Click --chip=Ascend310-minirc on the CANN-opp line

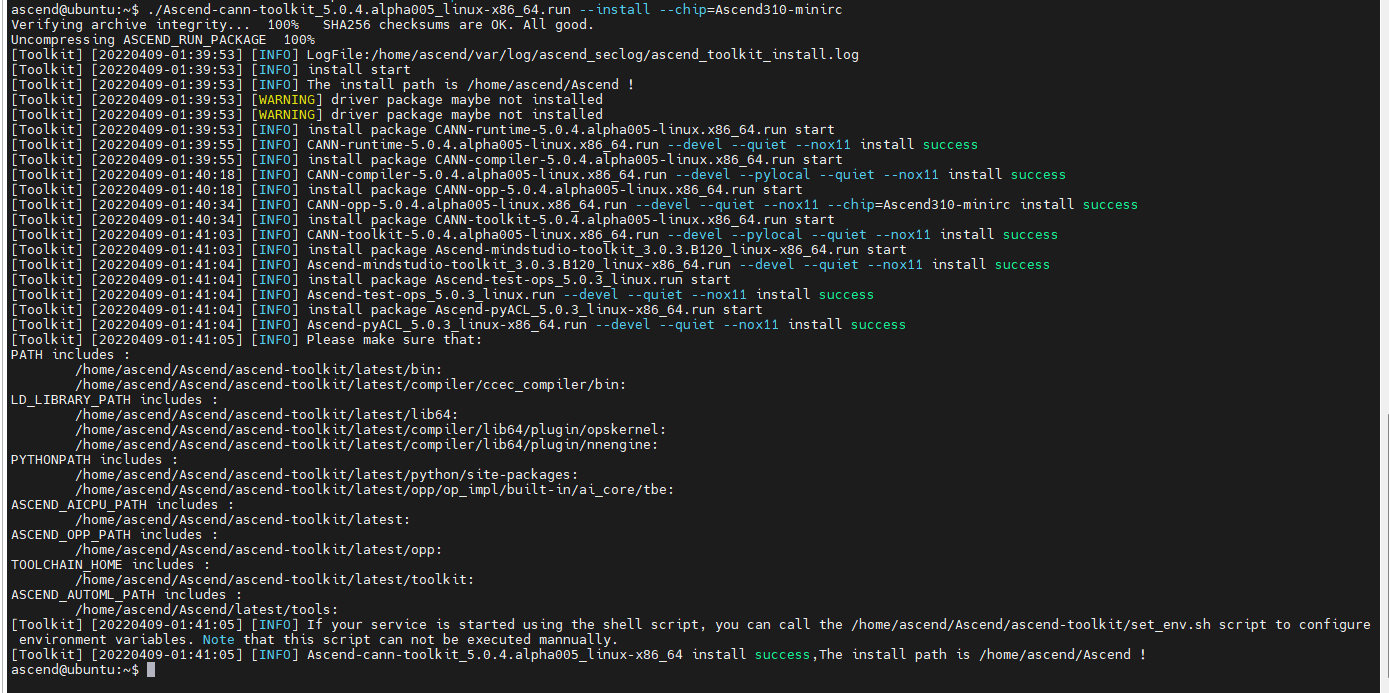pyautogui.click(x=917, y=204)
